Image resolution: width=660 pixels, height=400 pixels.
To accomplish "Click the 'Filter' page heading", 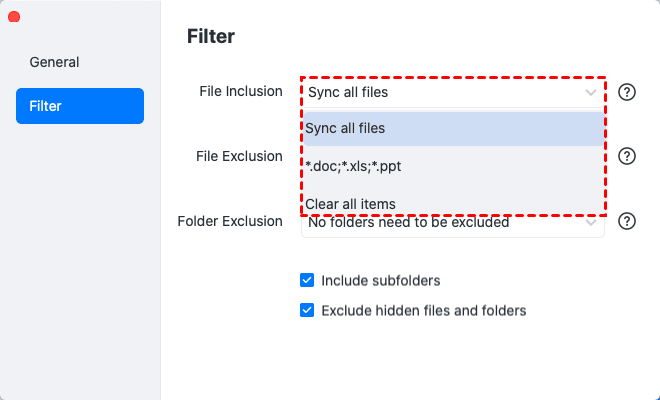I will (x=211, y=37).
